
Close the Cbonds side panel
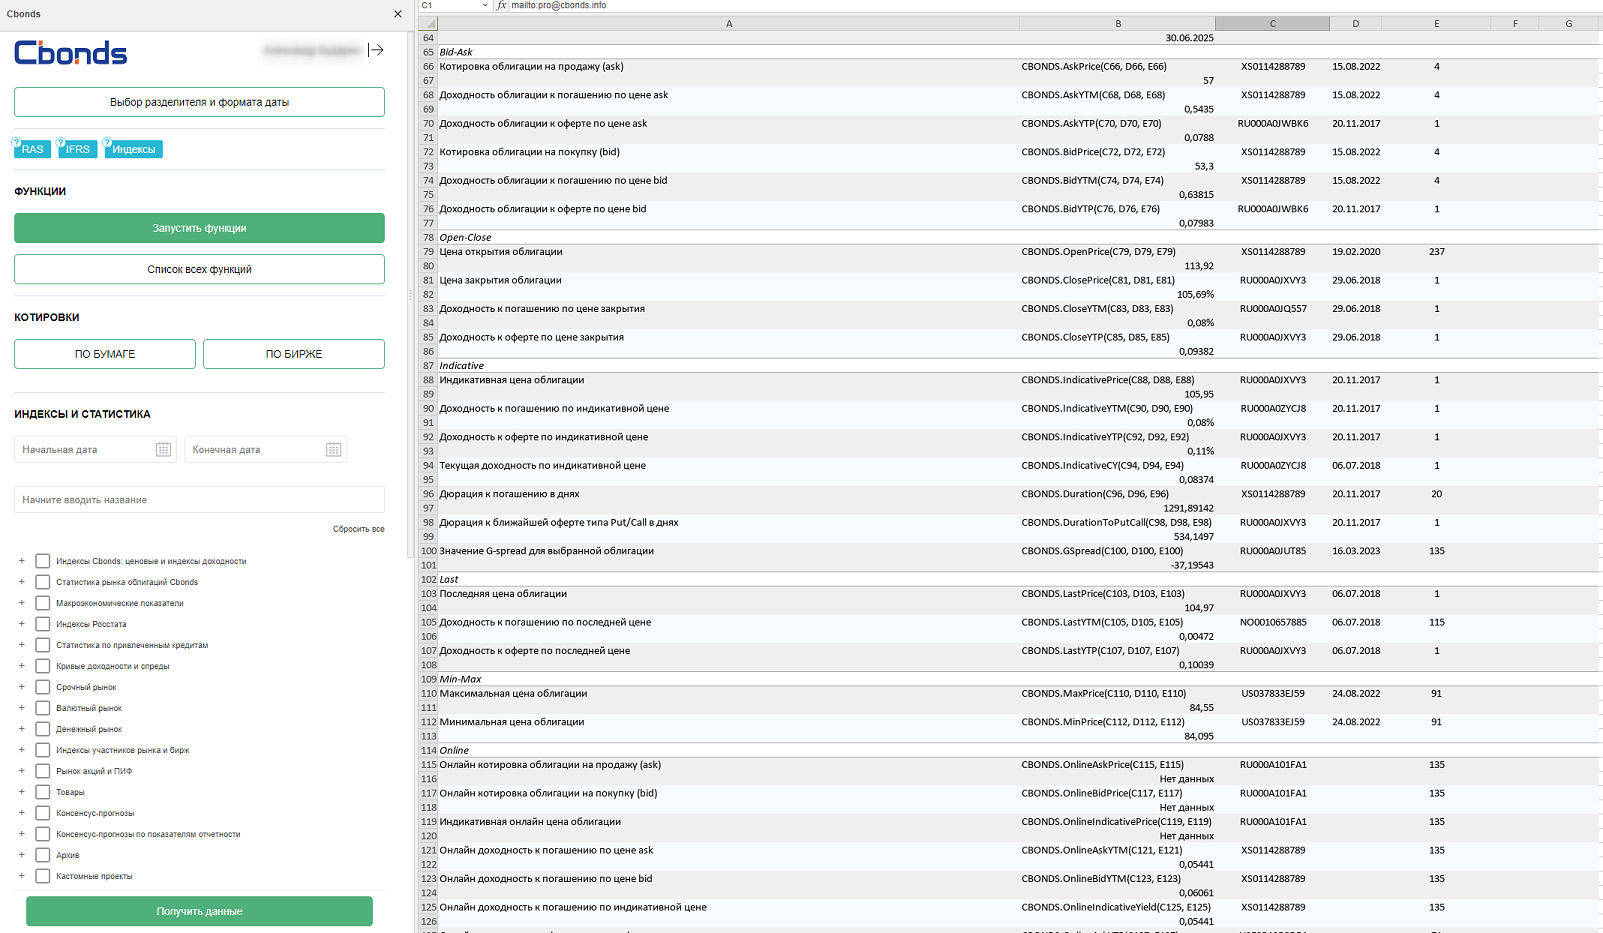click(398, 14)
